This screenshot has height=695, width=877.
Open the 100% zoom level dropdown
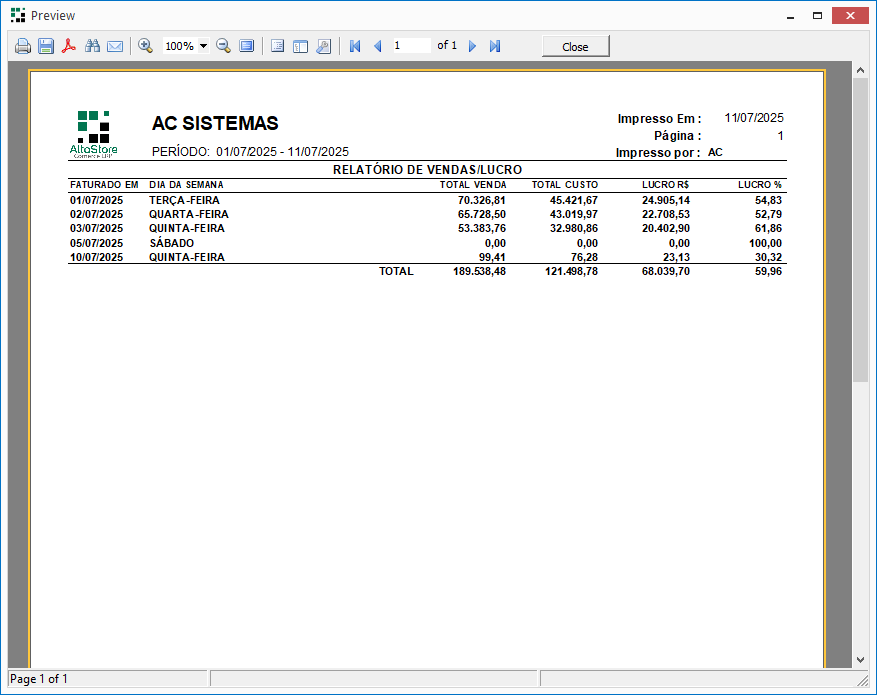coord(204,46)
